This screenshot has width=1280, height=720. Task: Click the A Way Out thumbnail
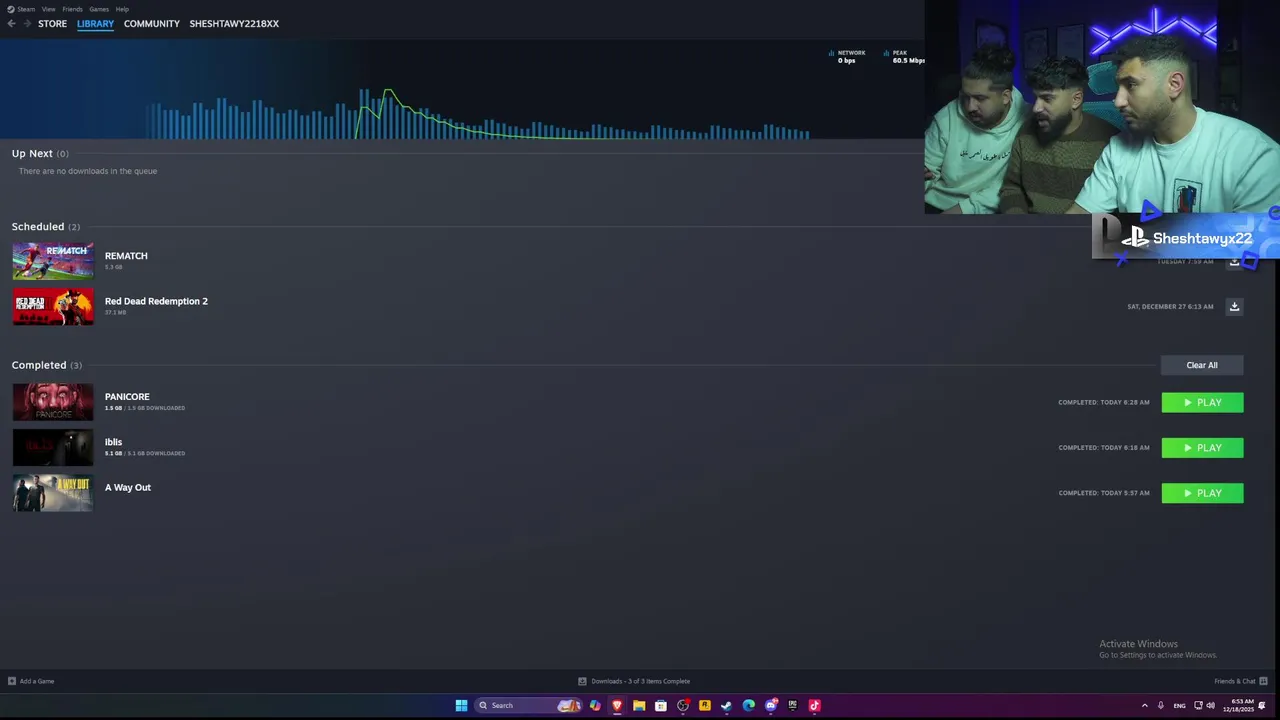(53, 493)
